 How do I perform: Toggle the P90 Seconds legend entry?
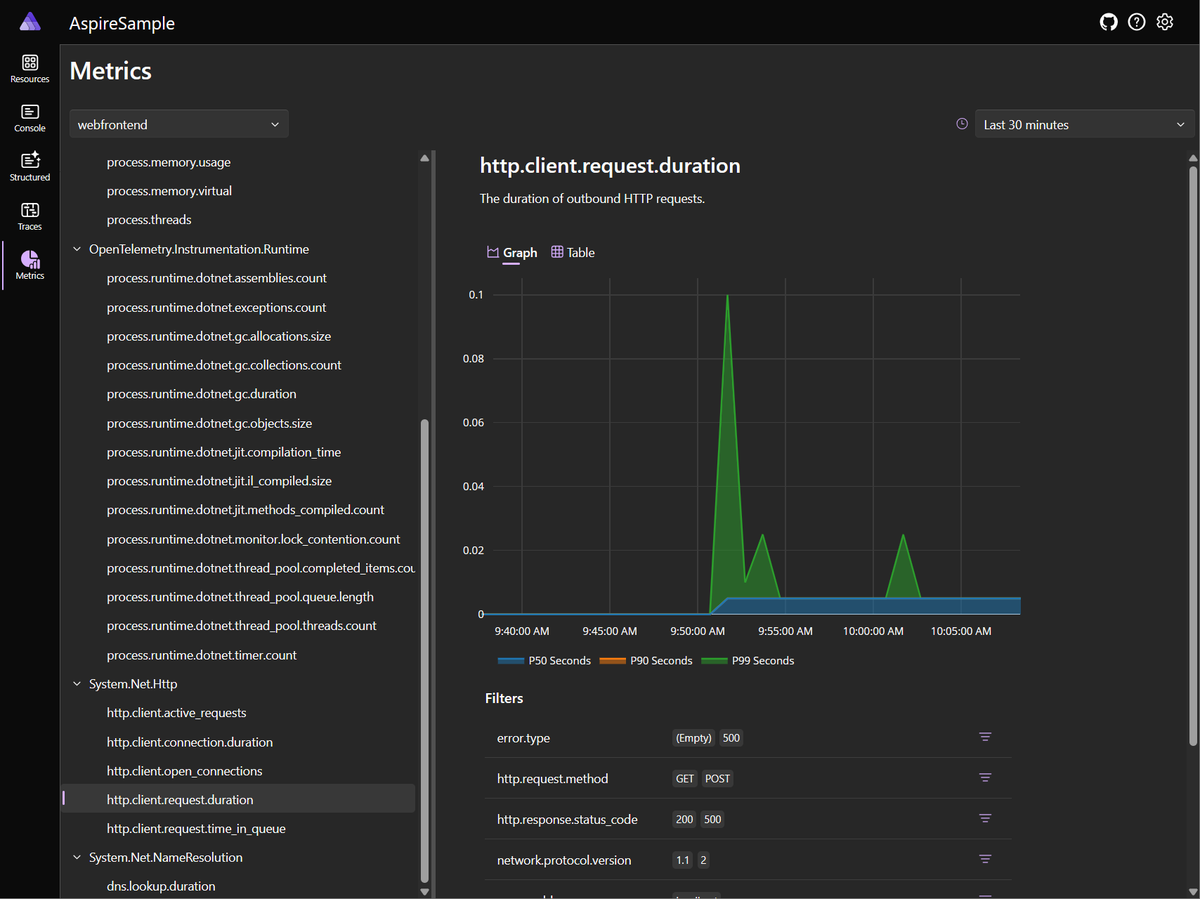[646, 661]
